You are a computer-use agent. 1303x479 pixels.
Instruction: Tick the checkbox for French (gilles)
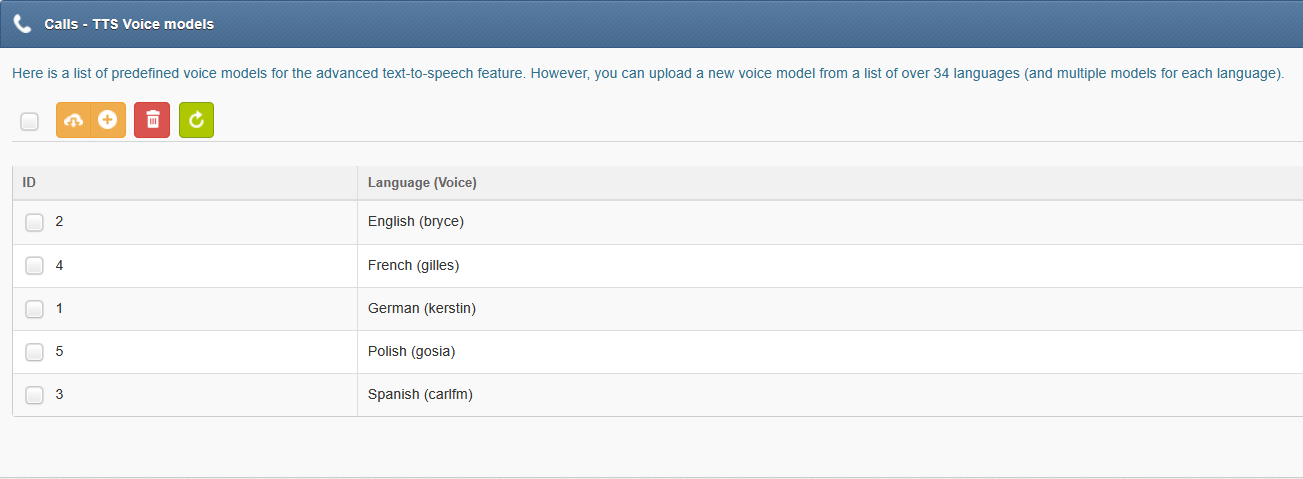click(x=34, y=266)
